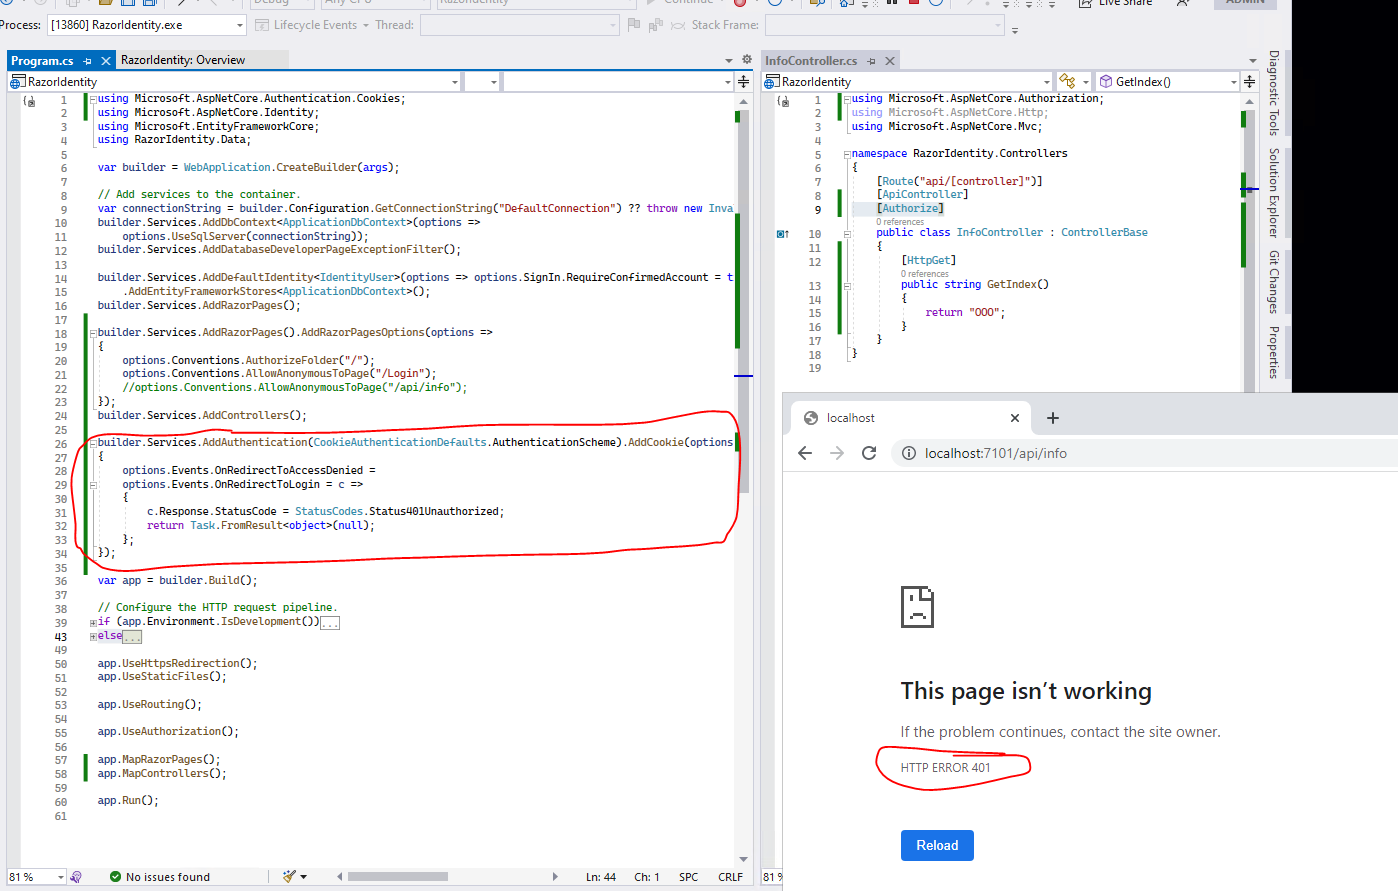Click the vertical scrollbar in Program.cs editor
This screenshot has height=891, width=1398.
(x=743, y=302)
